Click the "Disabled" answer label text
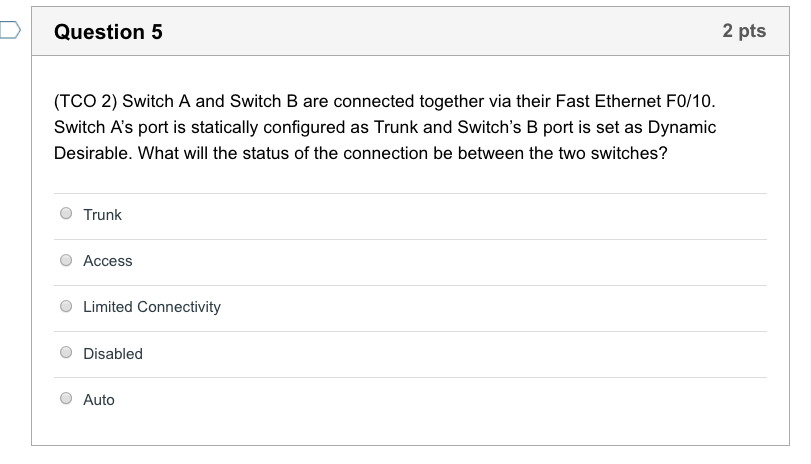Image resolution: width=811 pixels, height=464 pixels. coord(113,354)
